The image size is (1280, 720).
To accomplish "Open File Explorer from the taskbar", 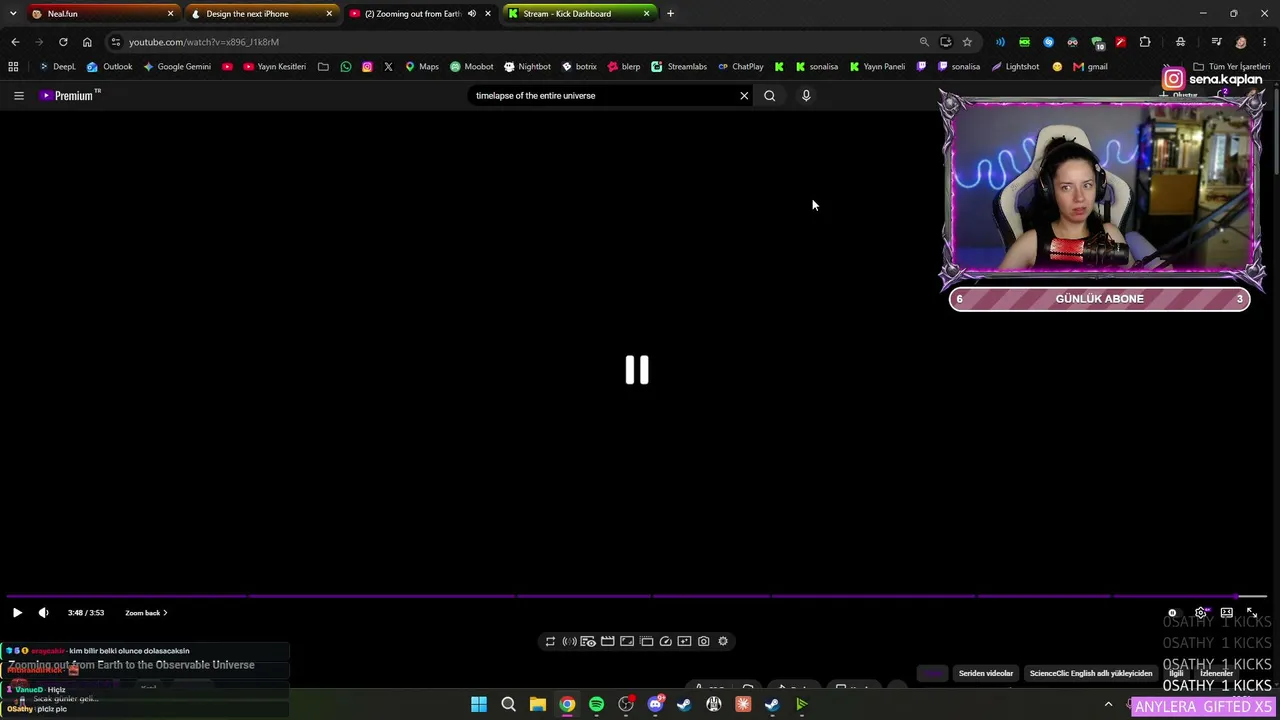I will click(538, 705).
